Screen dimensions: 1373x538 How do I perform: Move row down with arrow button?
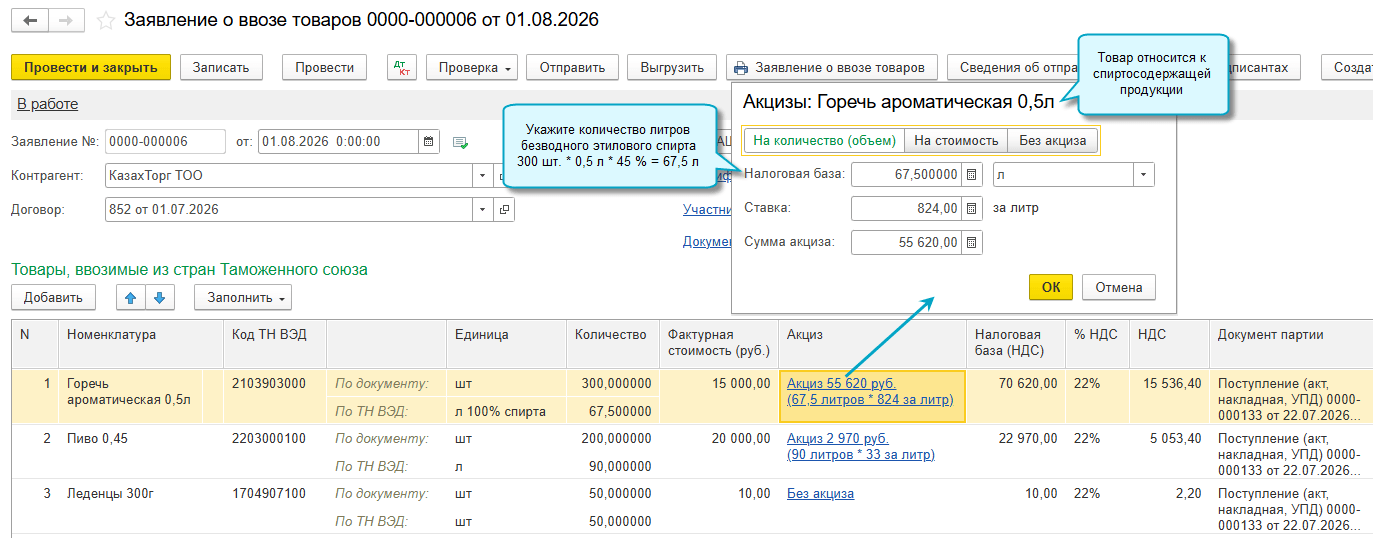160,297
